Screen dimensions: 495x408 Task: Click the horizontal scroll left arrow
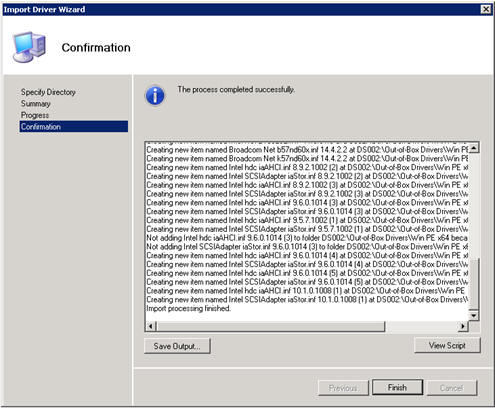point(151,326)
